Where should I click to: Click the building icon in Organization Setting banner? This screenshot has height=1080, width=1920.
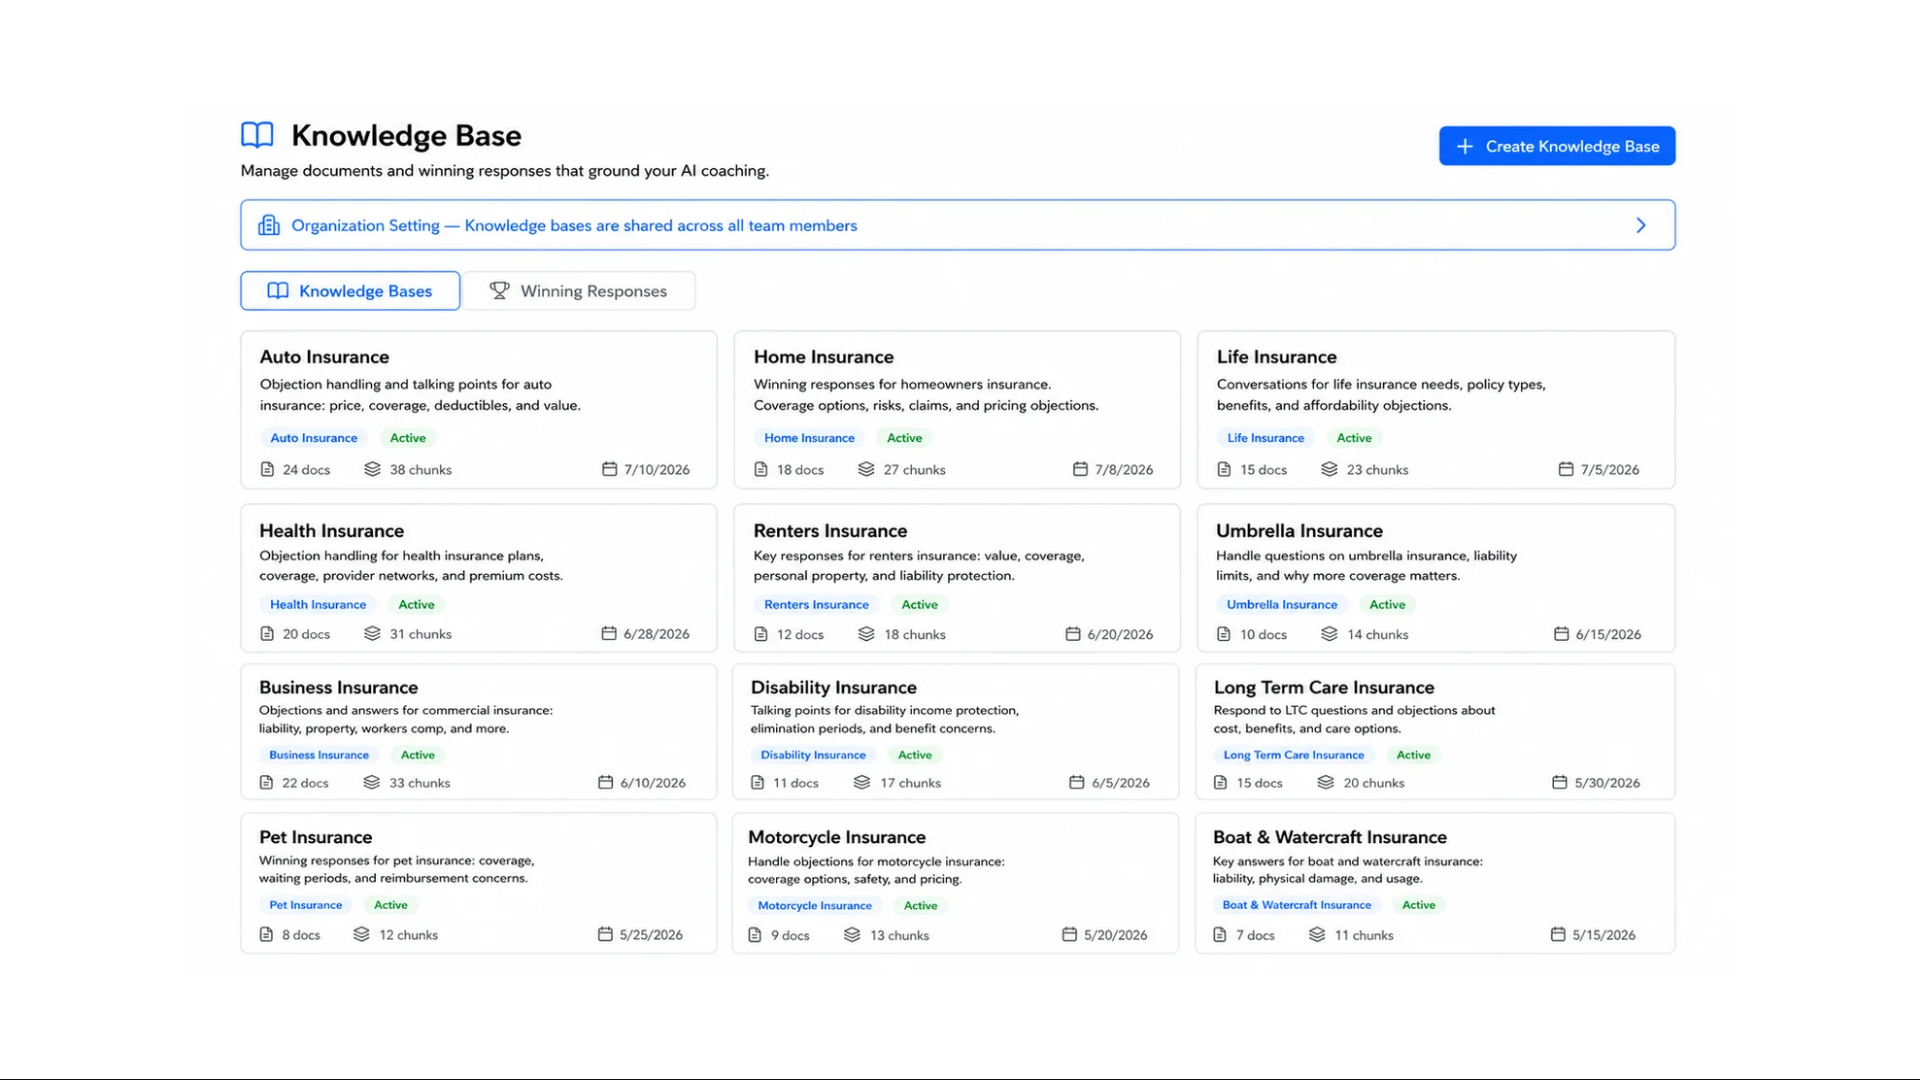click(269, 225)
